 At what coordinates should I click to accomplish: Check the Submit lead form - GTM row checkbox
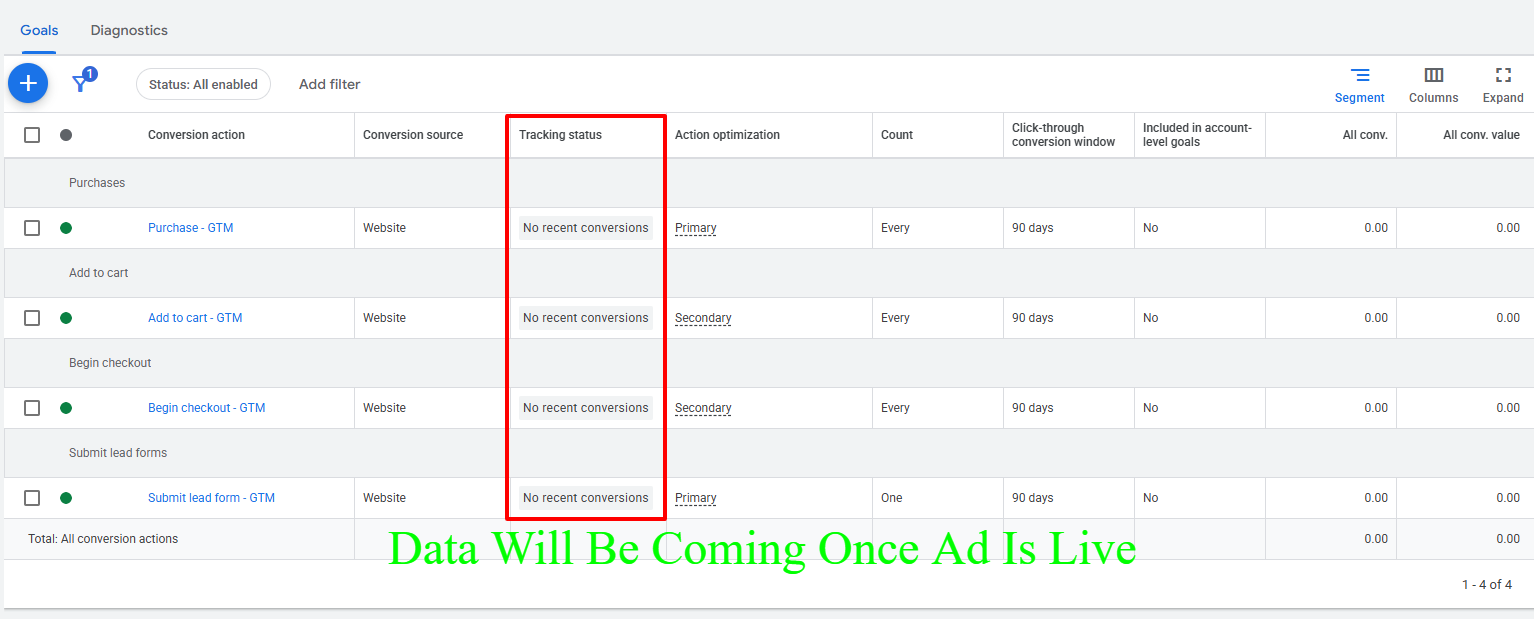pyautogui.click(x=32, y=498)
